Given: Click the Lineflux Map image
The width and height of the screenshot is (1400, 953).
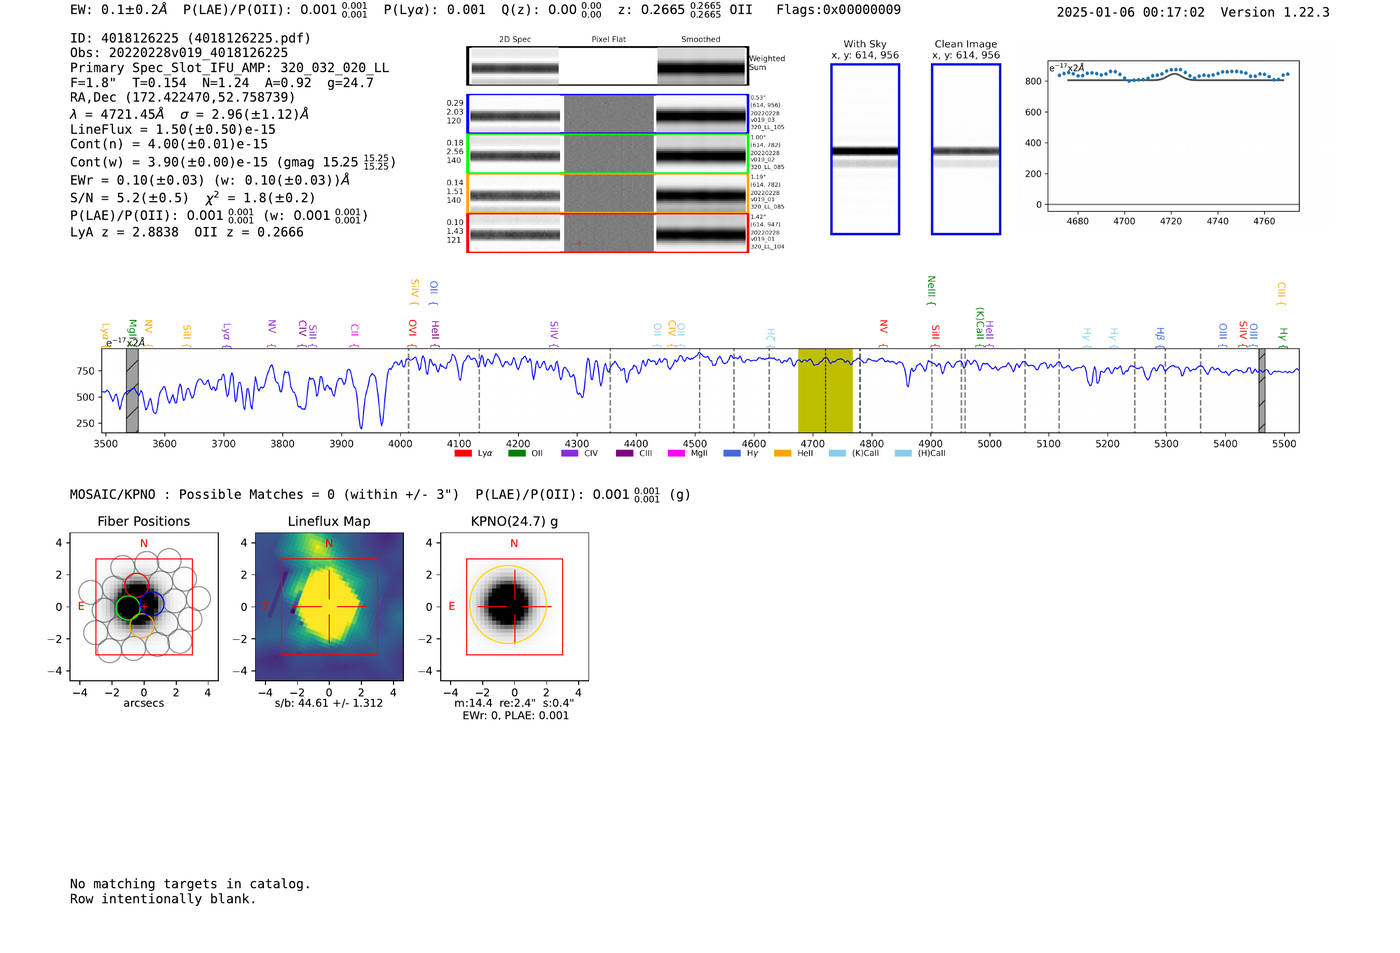Looking at the screenshot, I should pos(329,607).
